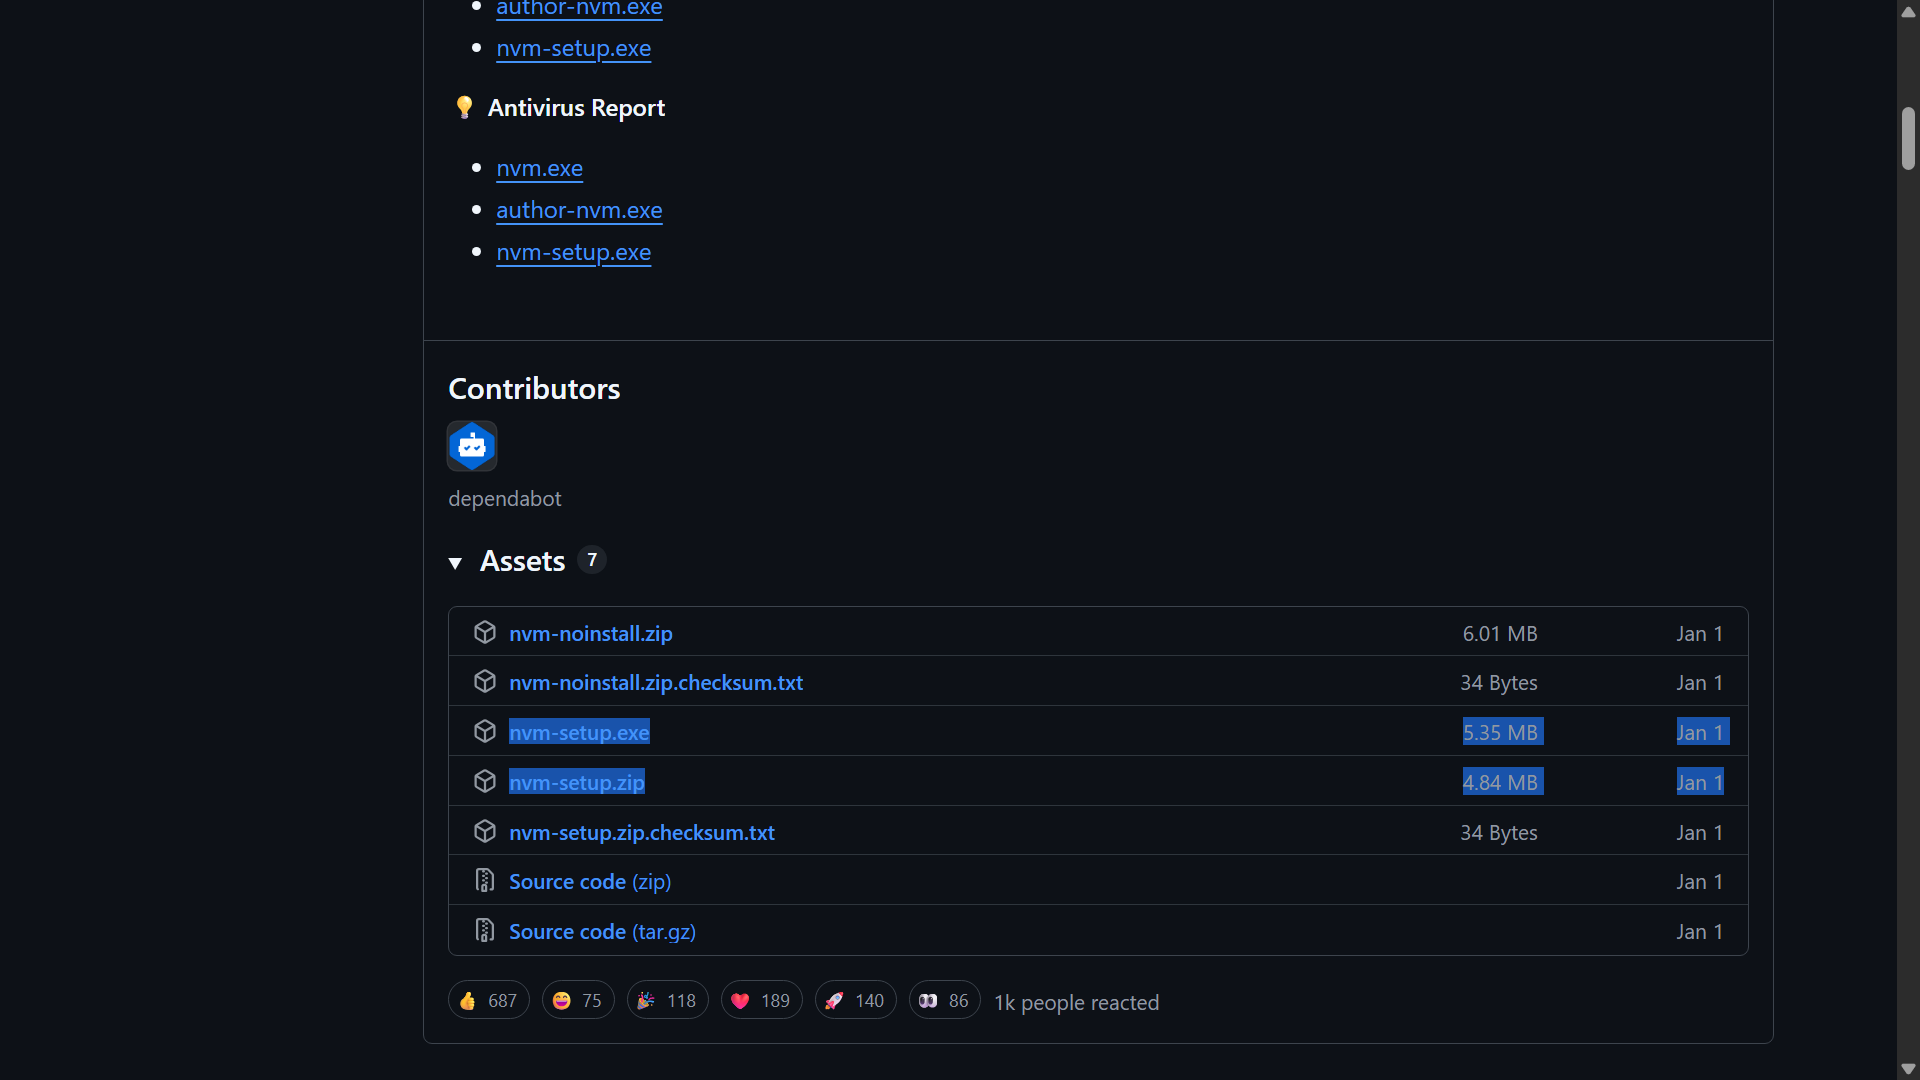Toggle the party popper reaction (118)
Screen dimensions: 1920x1080
[667, 1001]
